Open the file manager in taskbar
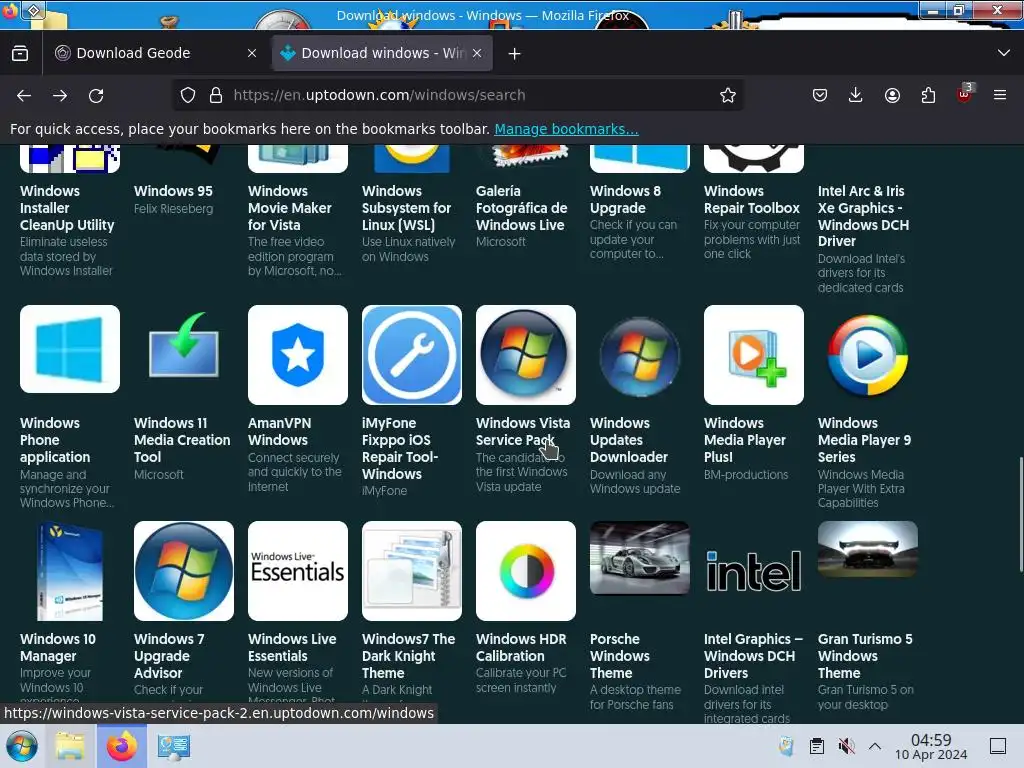The image size is (1024, 768). [x=70, y=746]
